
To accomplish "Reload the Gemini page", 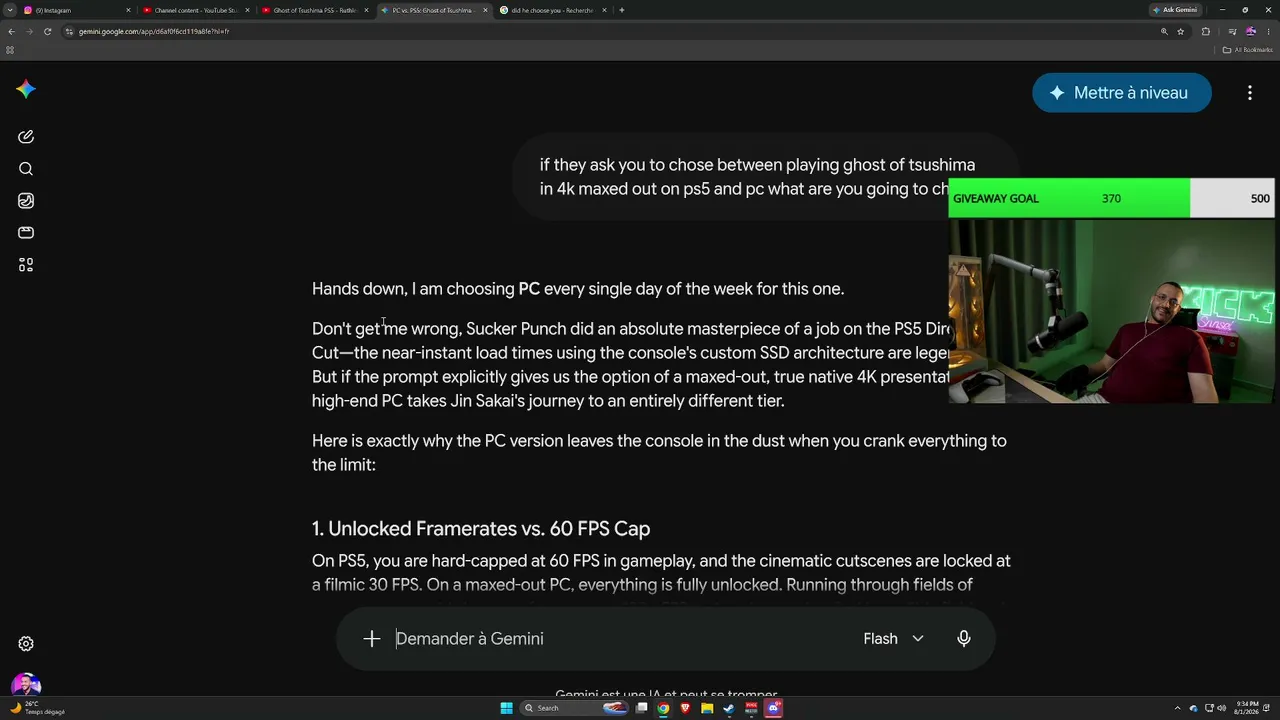I will 47,31.
